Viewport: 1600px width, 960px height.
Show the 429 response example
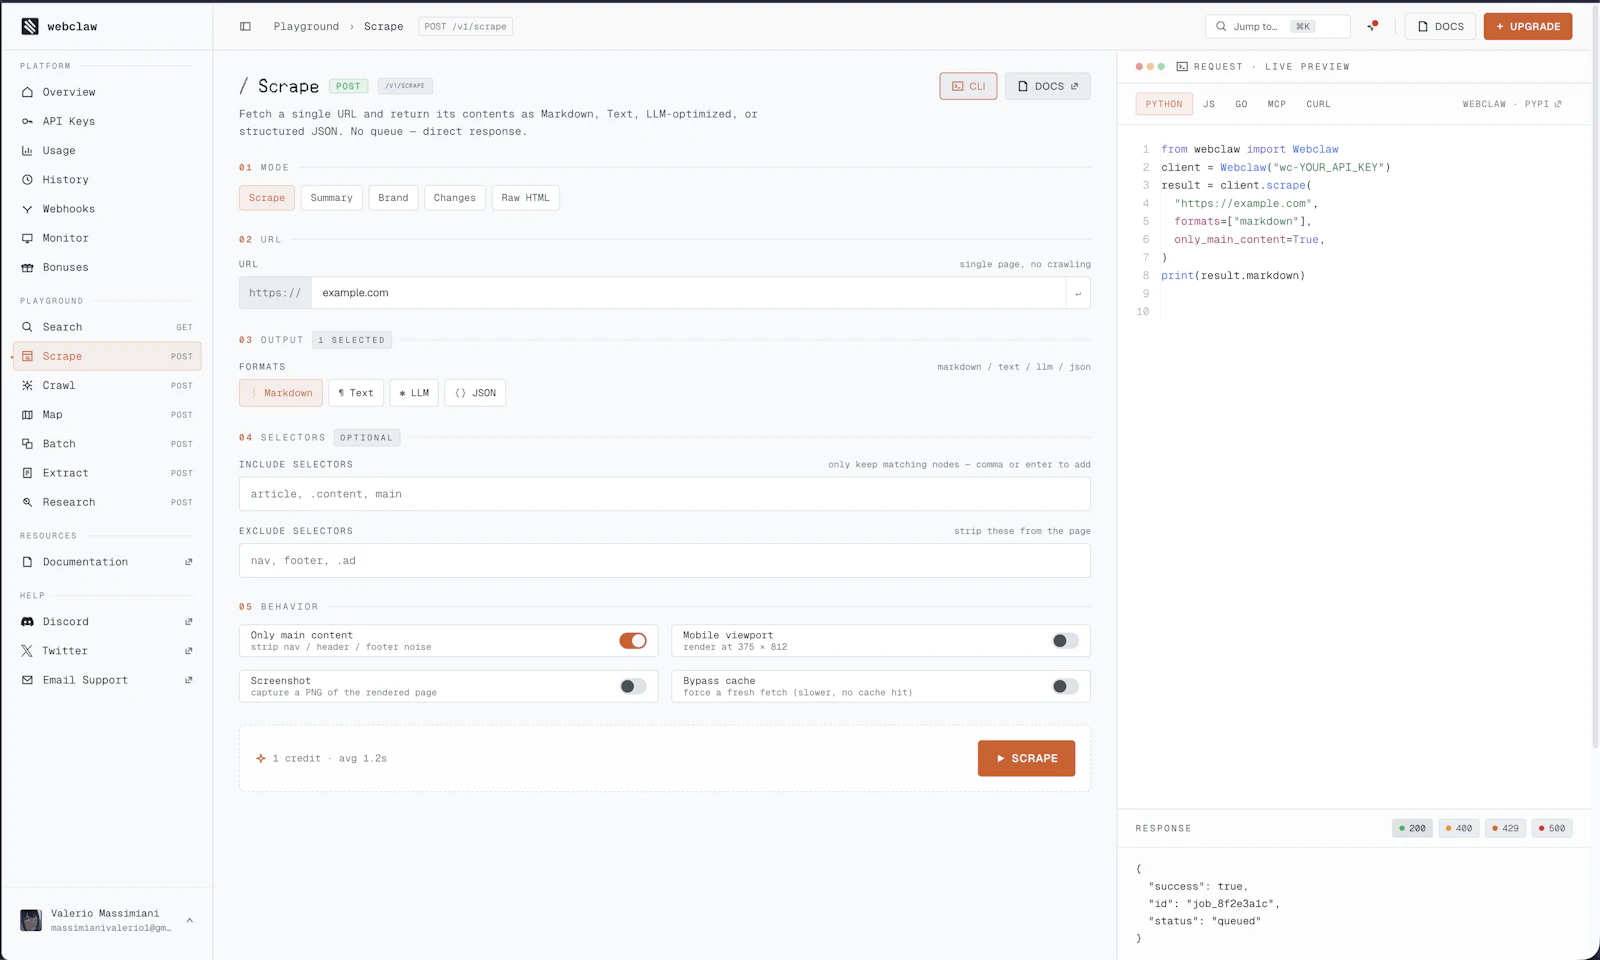(x=1505, y=828)
